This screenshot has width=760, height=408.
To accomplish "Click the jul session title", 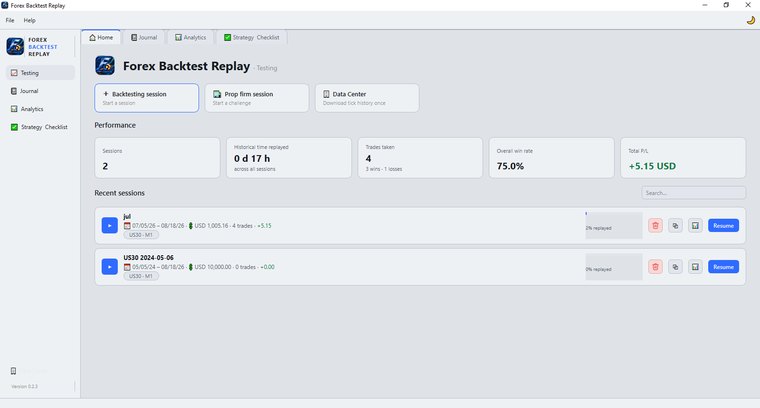I will 127,217.
